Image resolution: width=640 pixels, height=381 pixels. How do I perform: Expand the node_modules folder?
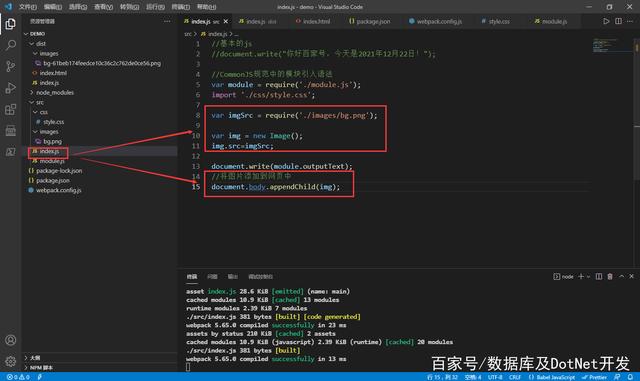pos(51,93)
